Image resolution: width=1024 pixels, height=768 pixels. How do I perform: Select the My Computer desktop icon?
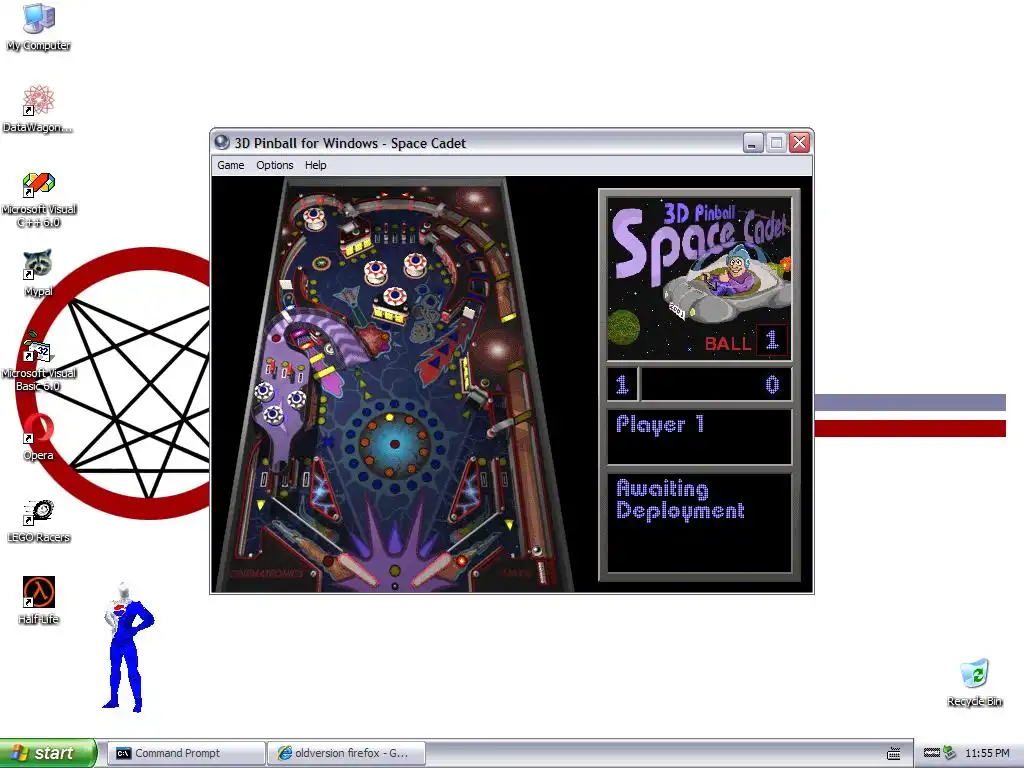[39, 27]
